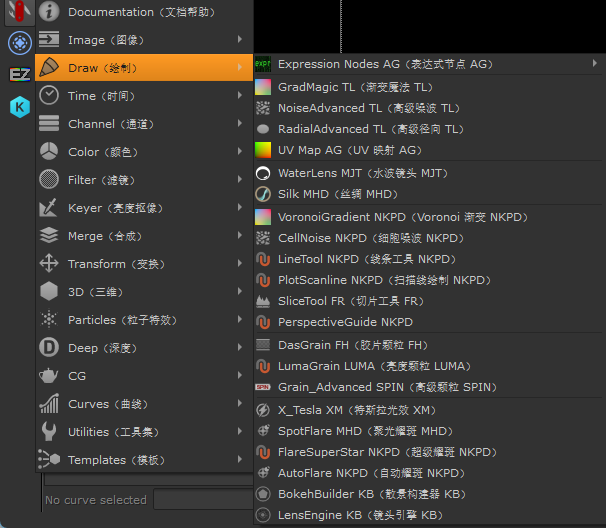The image size is (606, 528).
Task: Select CellNoise NKPD entry
Action: click(428, 238)
